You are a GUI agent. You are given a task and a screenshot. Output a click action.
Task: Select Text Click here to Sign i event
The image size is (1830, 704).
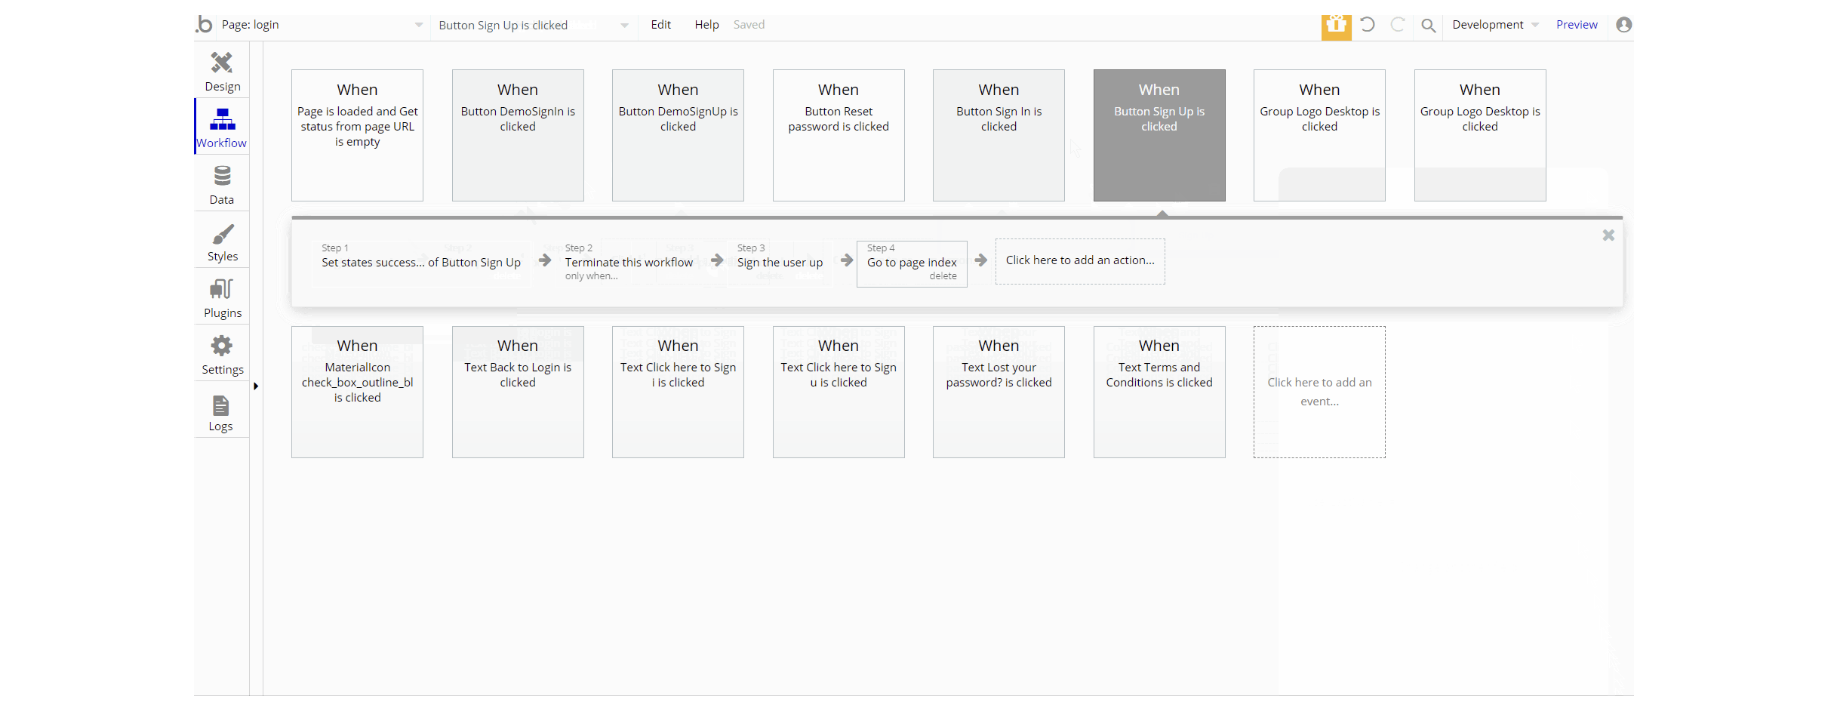[x=678, y=392]
